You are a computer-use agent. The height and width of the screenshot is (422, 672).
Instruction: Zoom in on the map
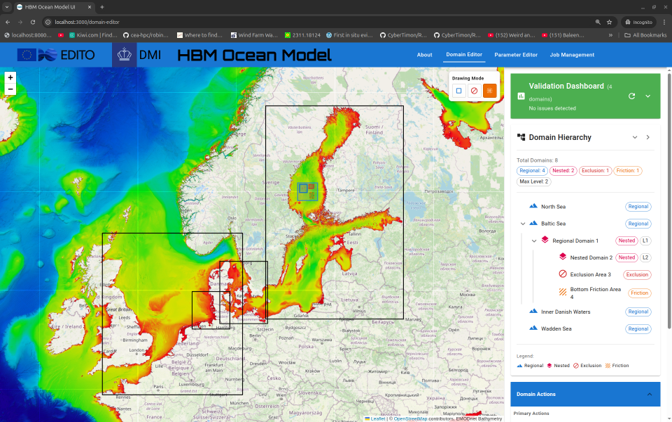click(x=10, y=77)
